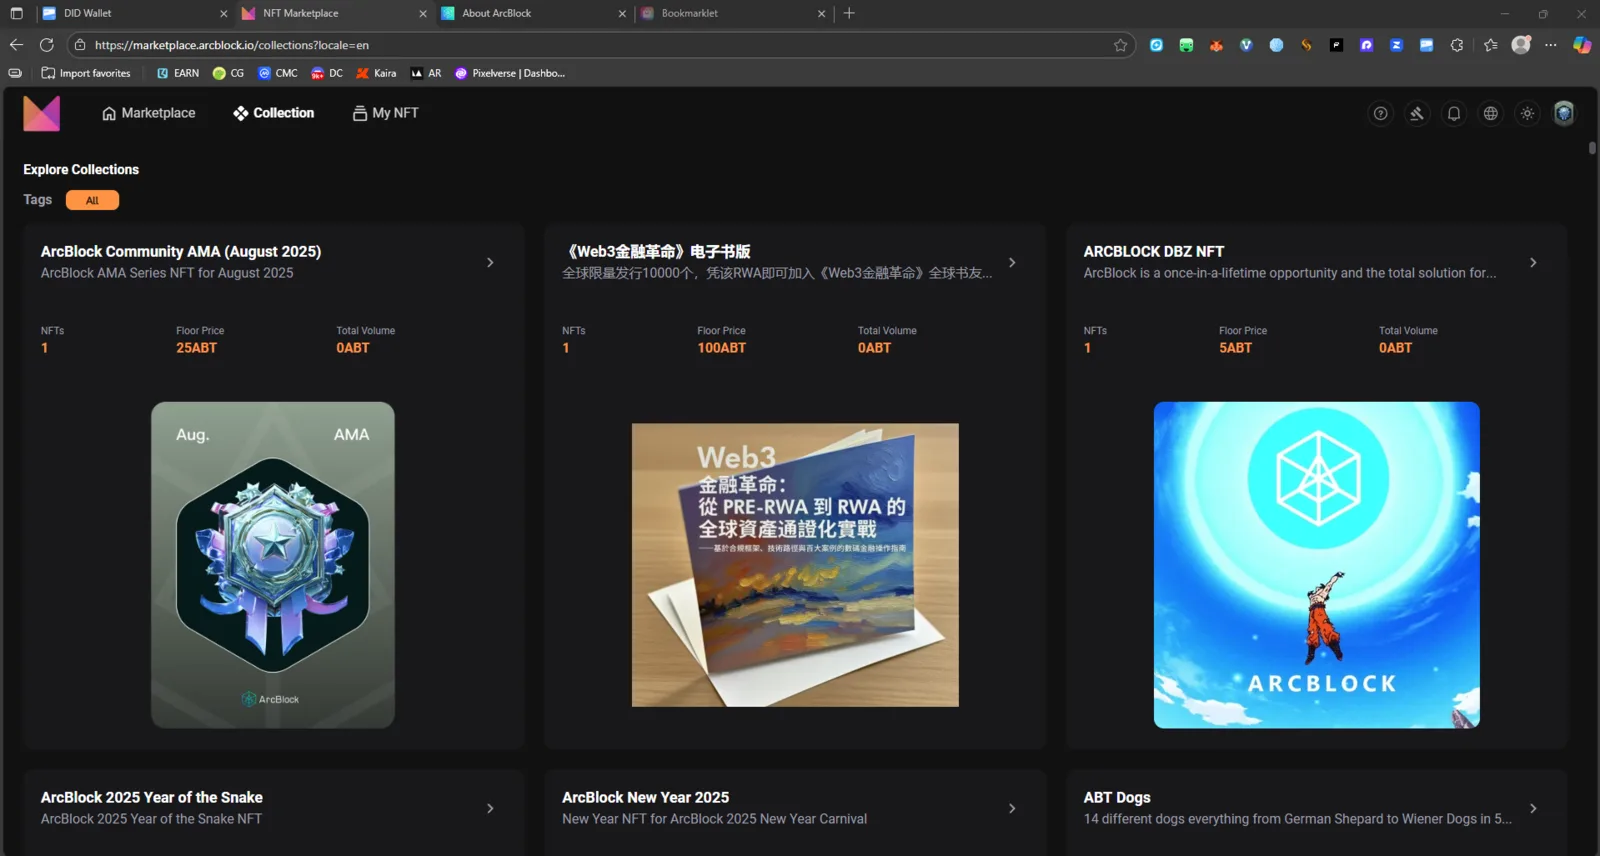Open the blue wallet card extension

click(x=1426, y=45)
